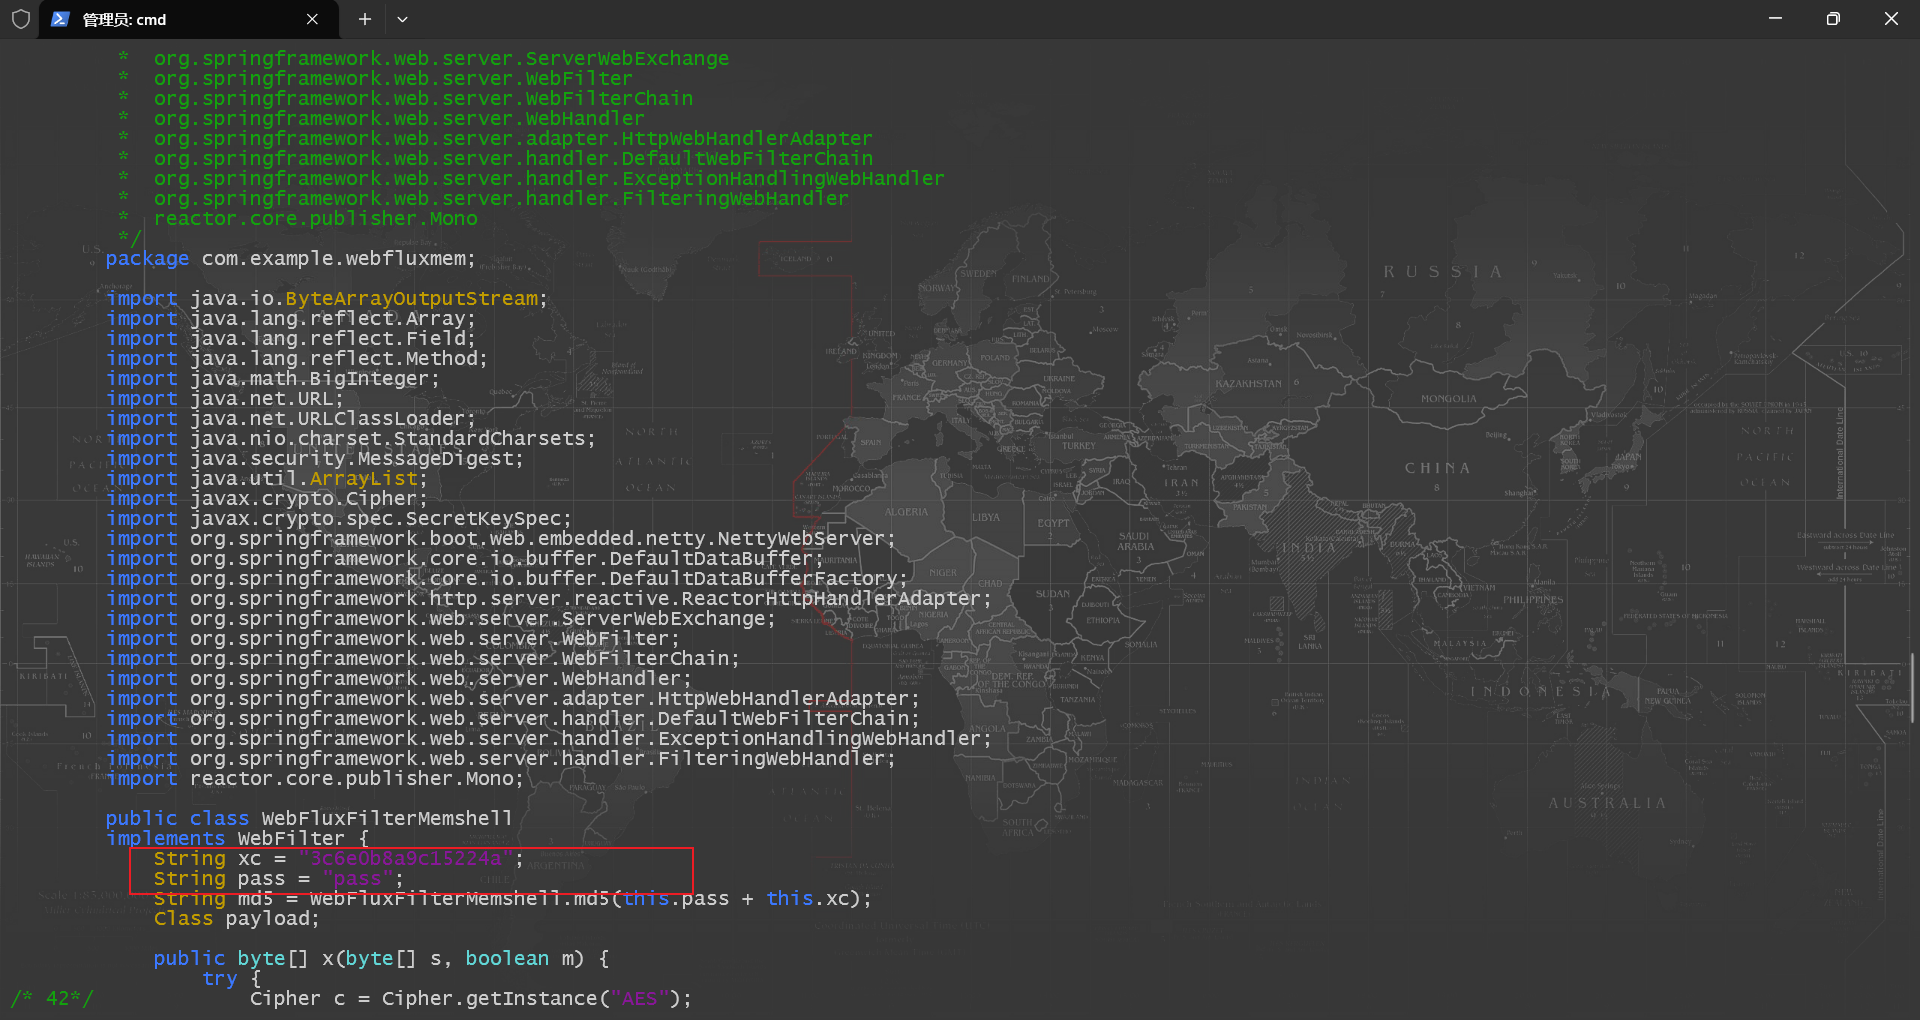Minimize the terminal window
This screenshot has height=1020, width=1920.
click(x=1775, y=19)
